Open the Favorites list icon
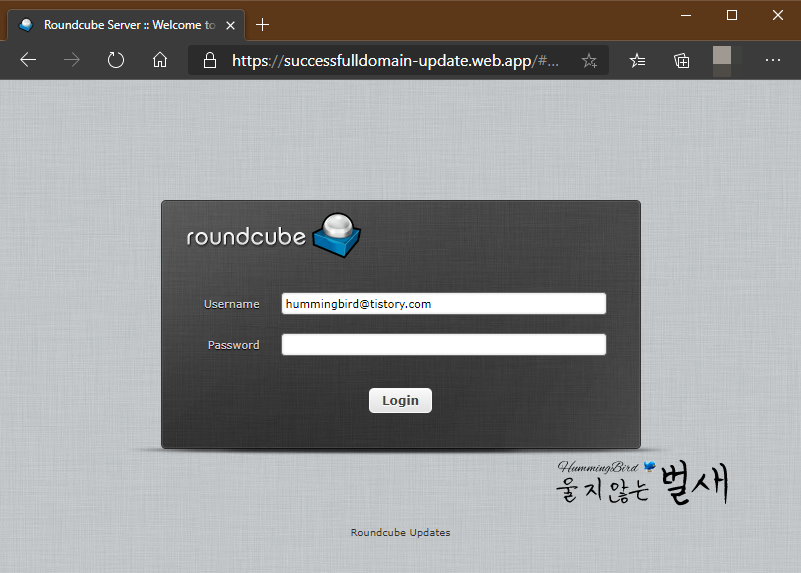 pos(637,61)
